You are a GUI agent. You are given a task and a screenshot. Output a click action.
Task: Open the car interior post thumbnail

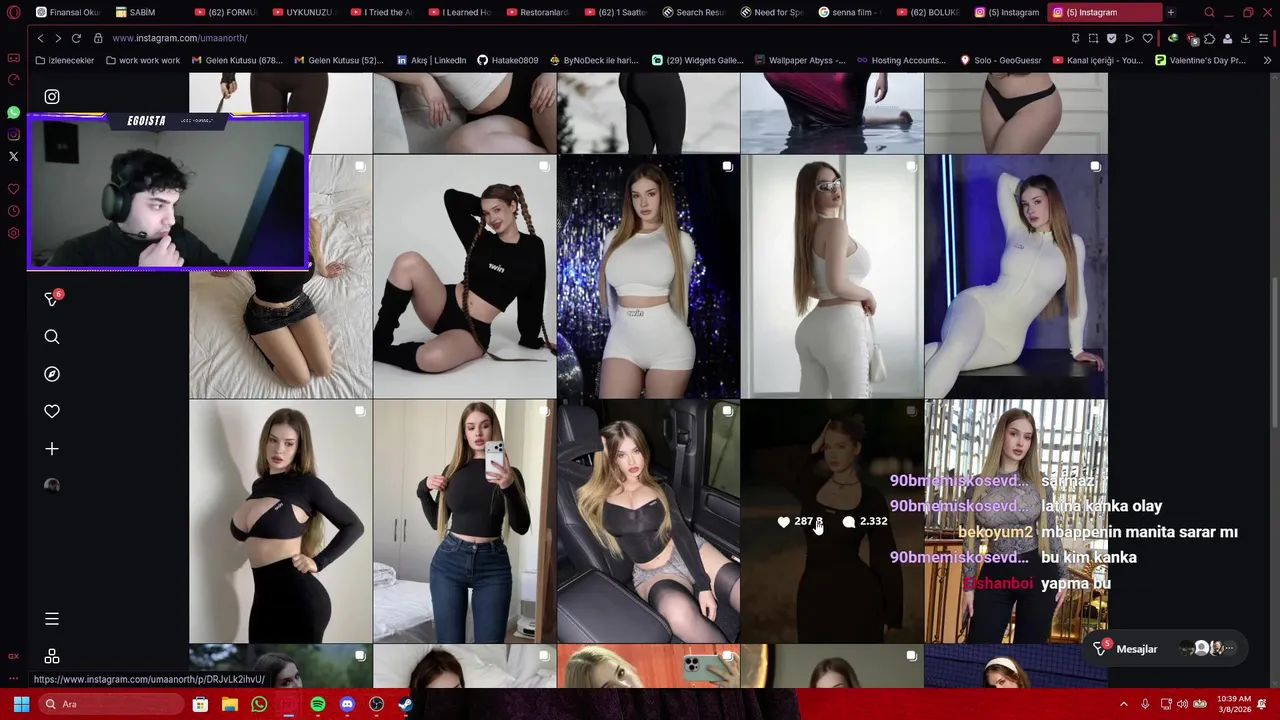[648, 521]
